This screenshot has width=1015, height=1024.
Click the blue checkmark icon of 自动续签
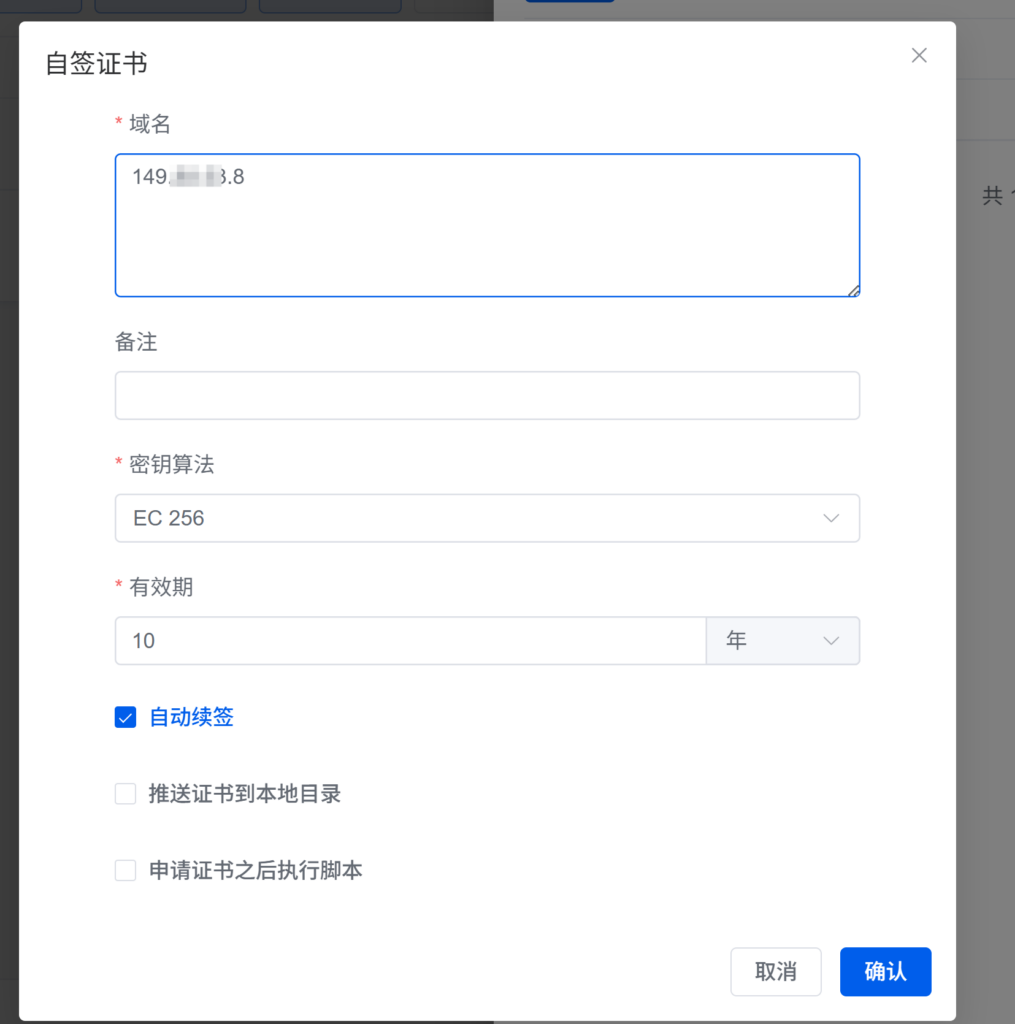125,717
